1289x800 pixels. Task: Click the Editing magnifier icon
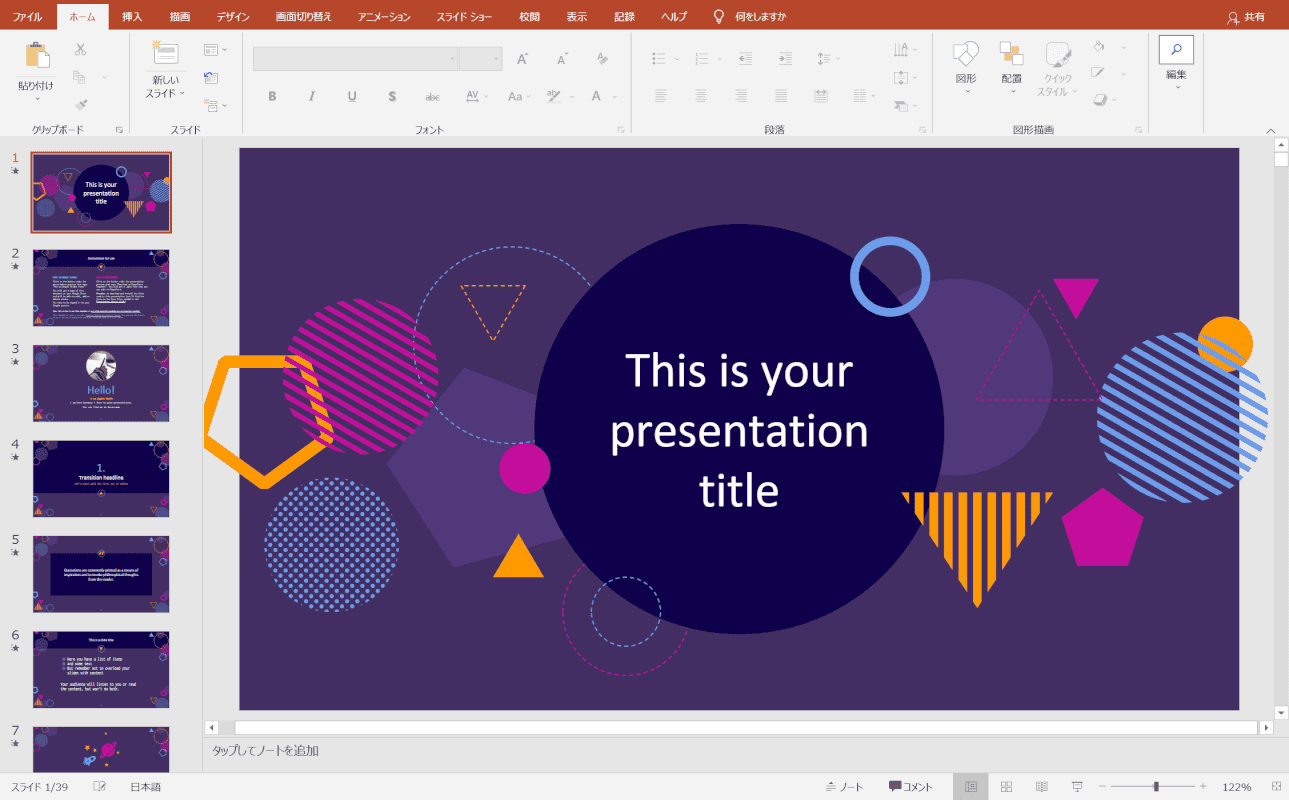(x=1176, y=50)
